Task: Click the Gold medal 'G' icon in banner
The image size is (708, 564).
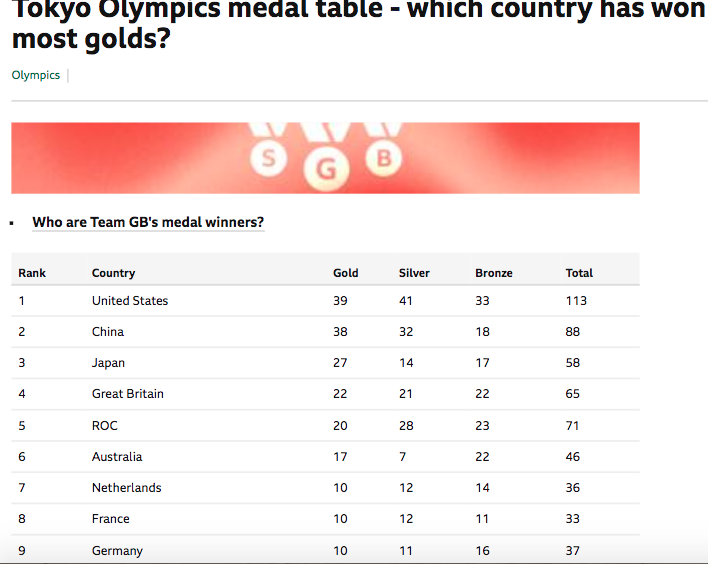Action: [326, 169]
